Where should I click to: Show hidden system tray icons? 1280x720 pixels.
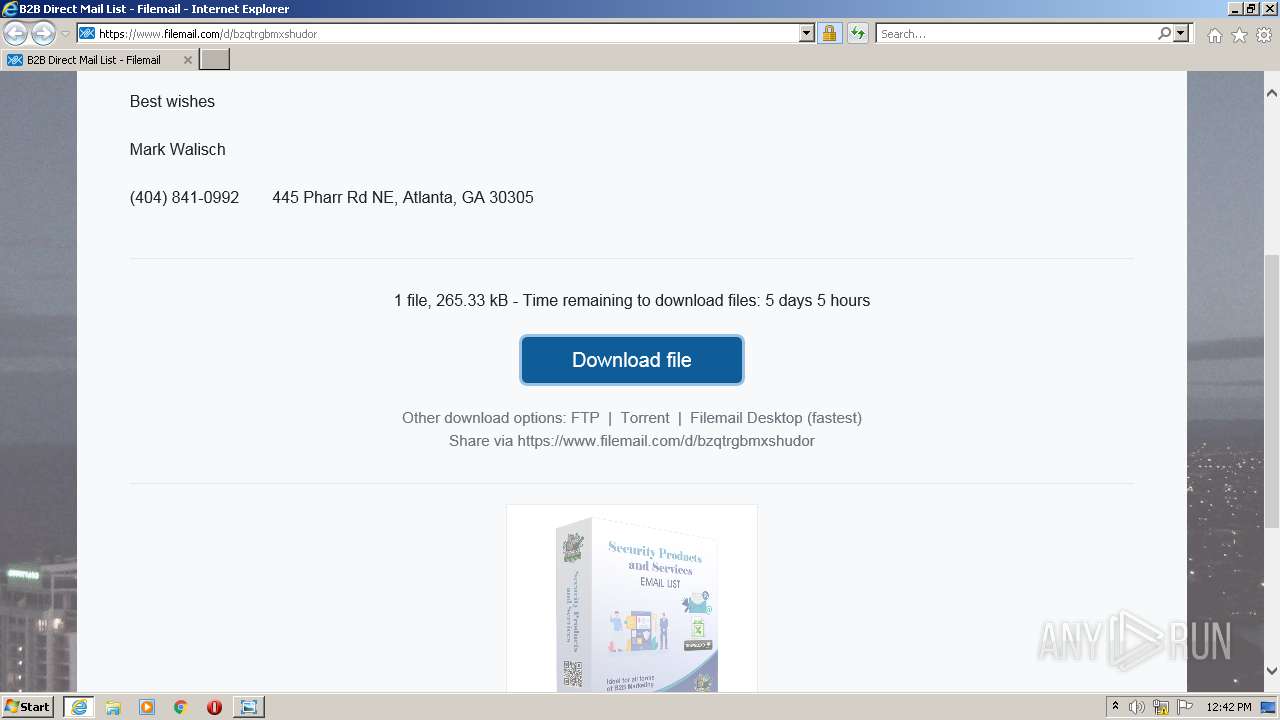[x=1115, y=707]
